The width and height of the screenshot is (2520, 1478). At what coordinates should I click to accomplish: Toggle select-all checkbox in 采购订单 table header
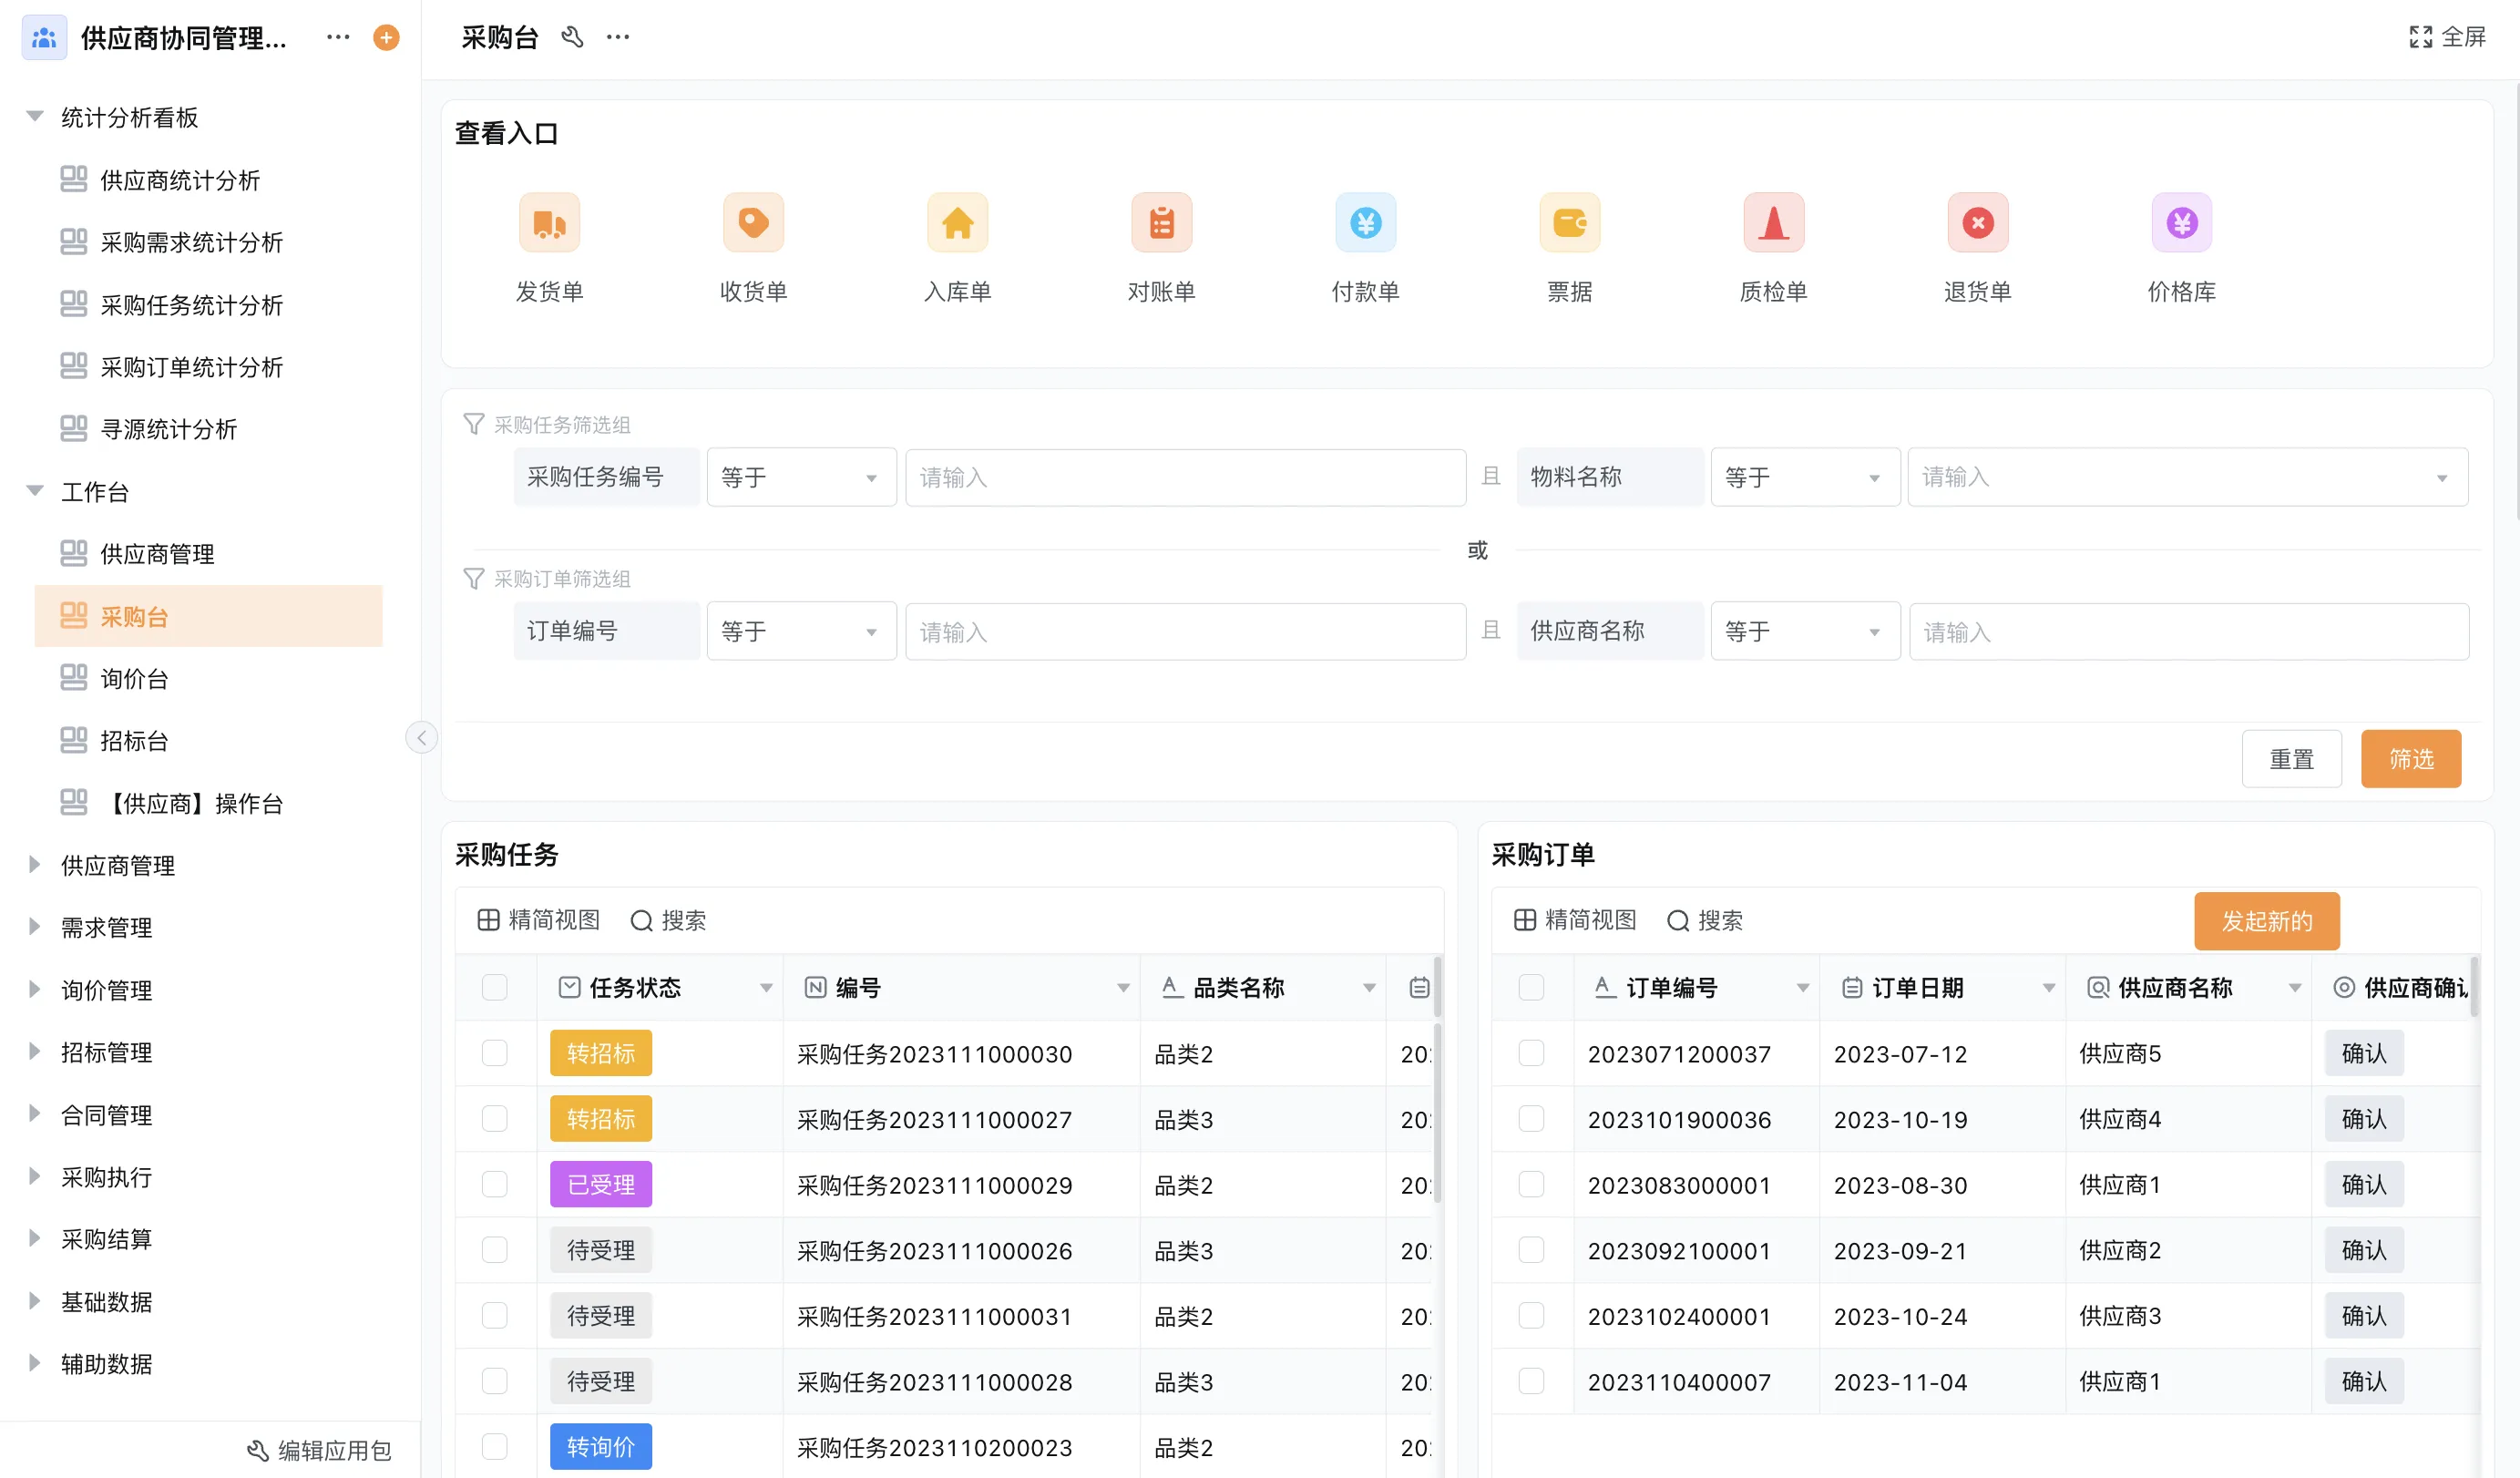(x=1530, y=988)
